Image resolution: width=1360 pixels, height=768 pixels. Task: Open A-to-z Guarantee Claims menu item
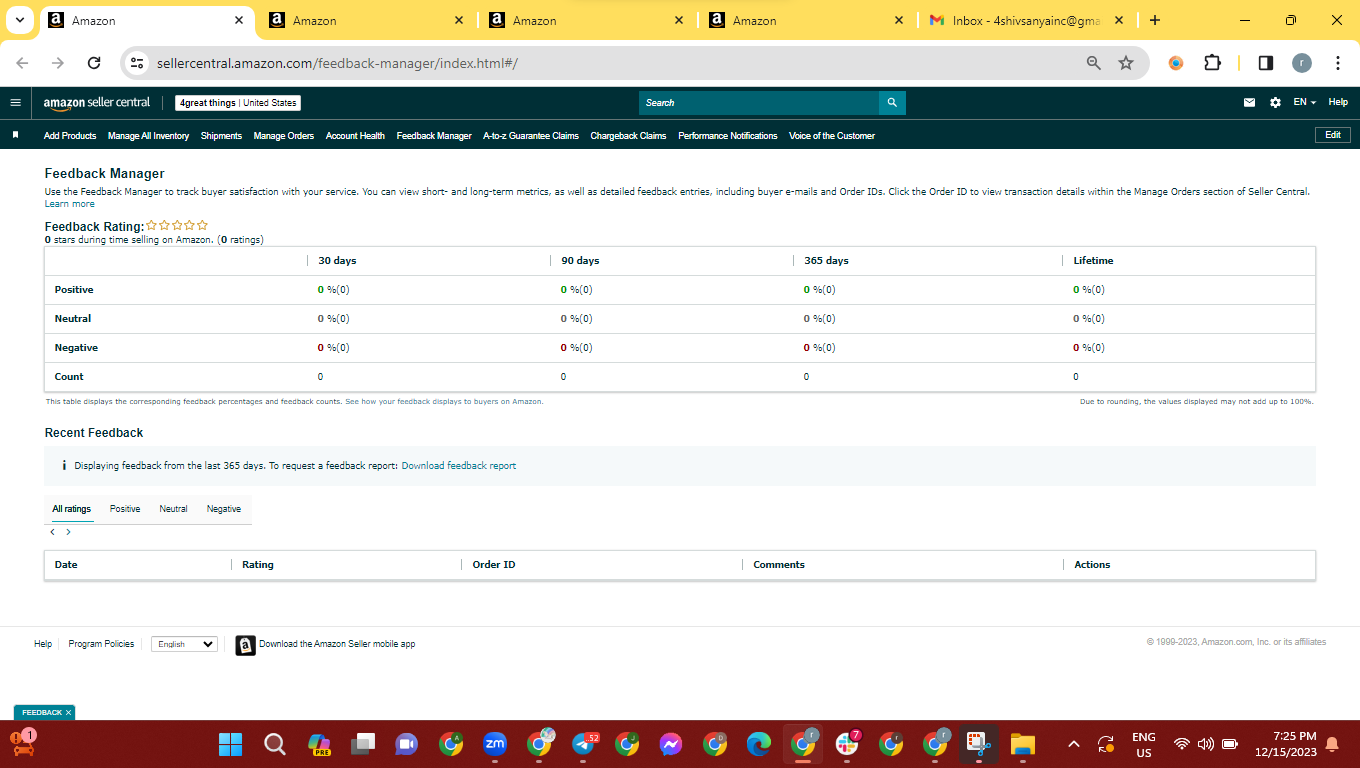click(x=531, y=136)
